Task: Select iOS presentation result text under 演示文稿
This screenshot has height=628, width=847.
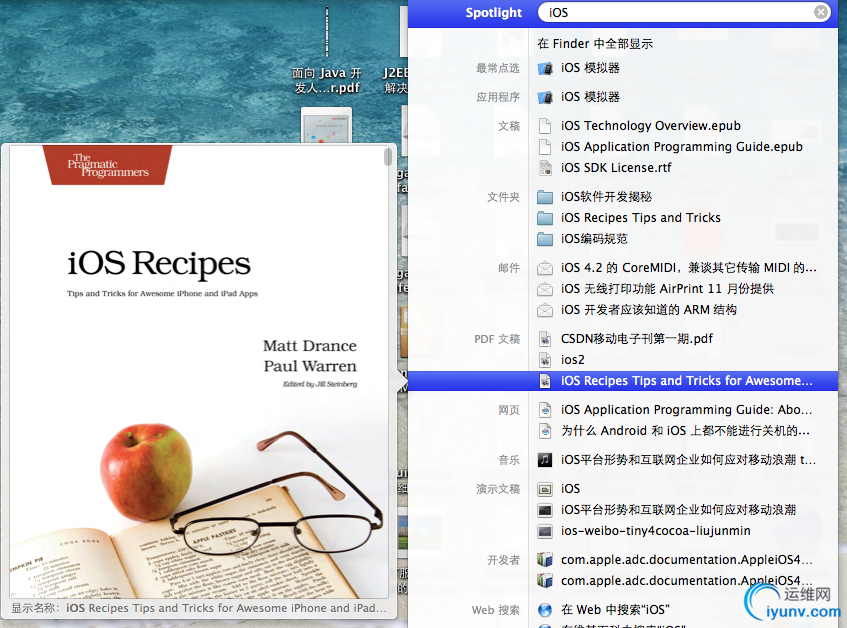Action: tap(570, 489)
